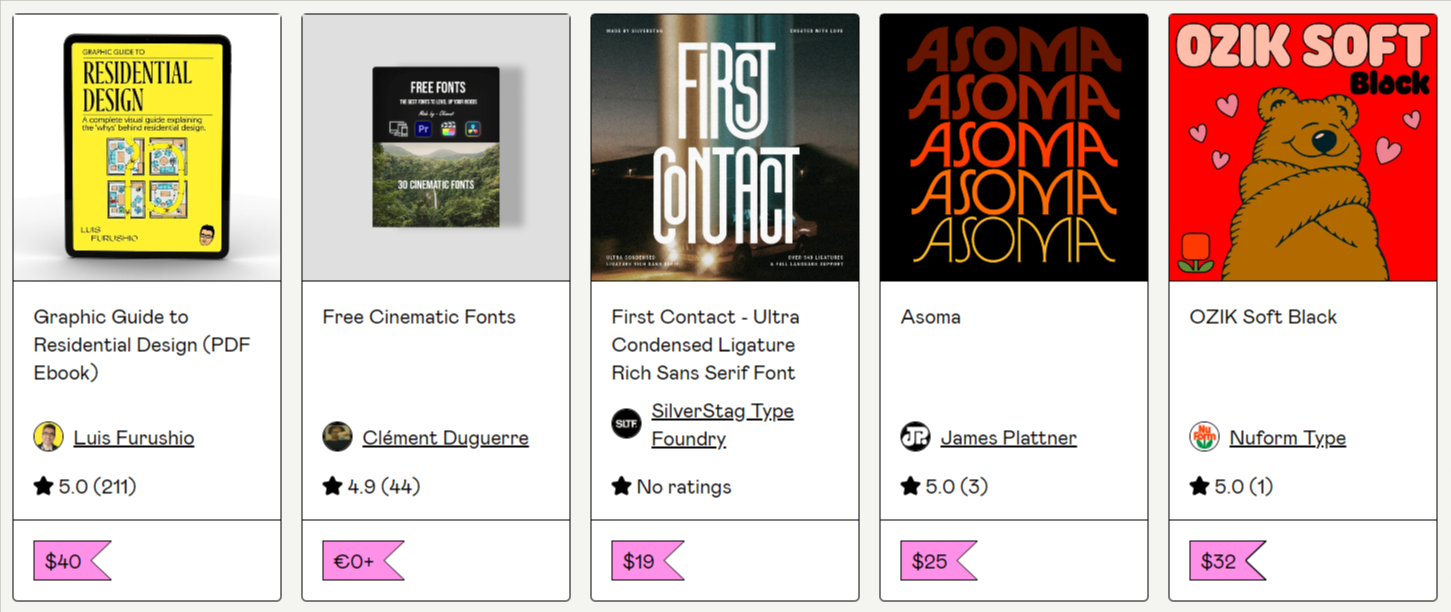1451x612 pixels.
Task: Click the Asoma cover artwork thumbnail
Action: pyautogui.click(x=1013, y=146)
